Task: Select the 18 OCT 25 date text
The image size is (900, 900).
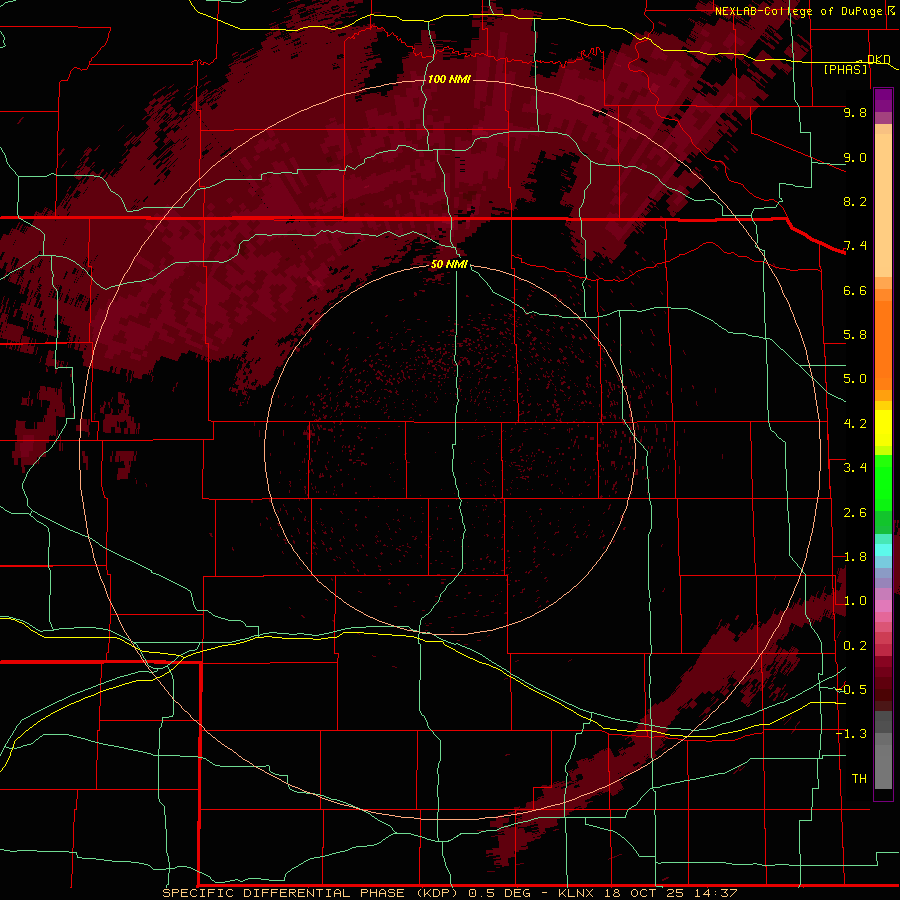Action: tap(645, 893)
